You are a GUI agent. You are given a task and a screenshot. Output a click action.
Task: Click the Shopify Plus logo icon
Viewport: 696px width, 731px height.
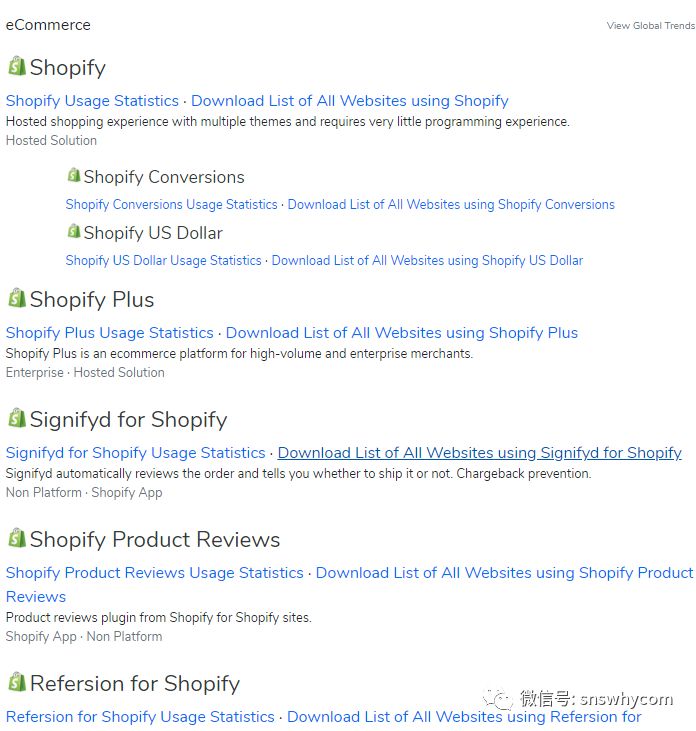(16, 298)
